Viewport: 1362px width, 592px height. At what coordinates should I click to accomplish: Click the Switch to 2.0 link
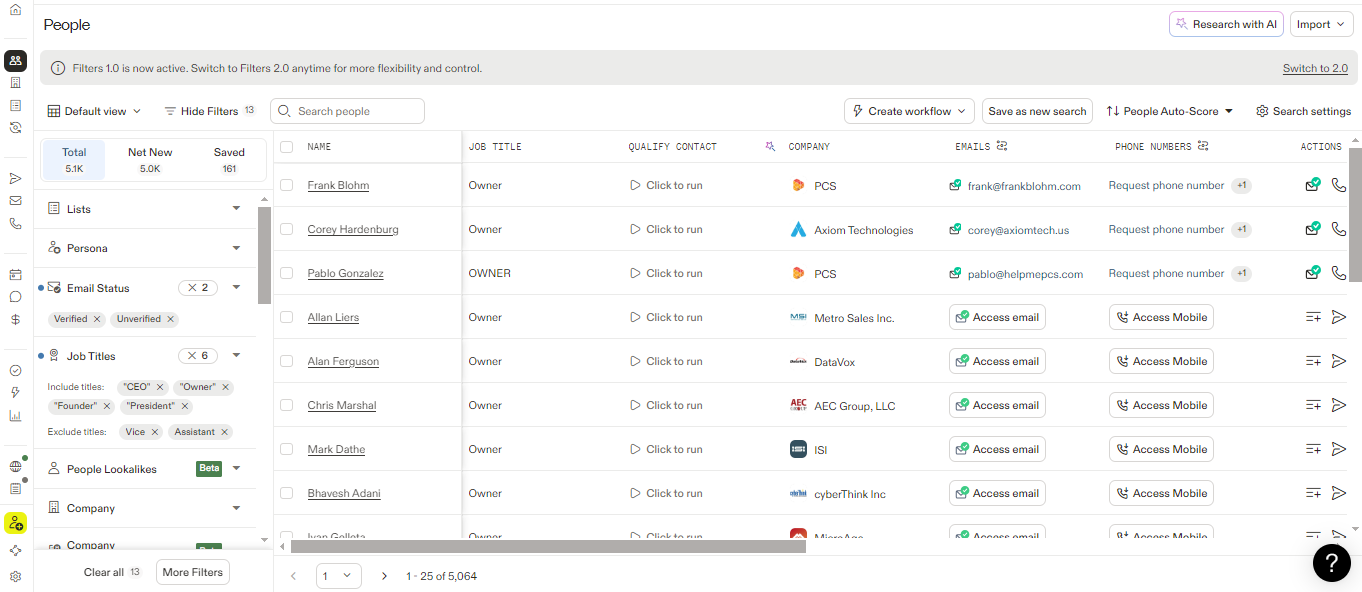pos(1315,68)
